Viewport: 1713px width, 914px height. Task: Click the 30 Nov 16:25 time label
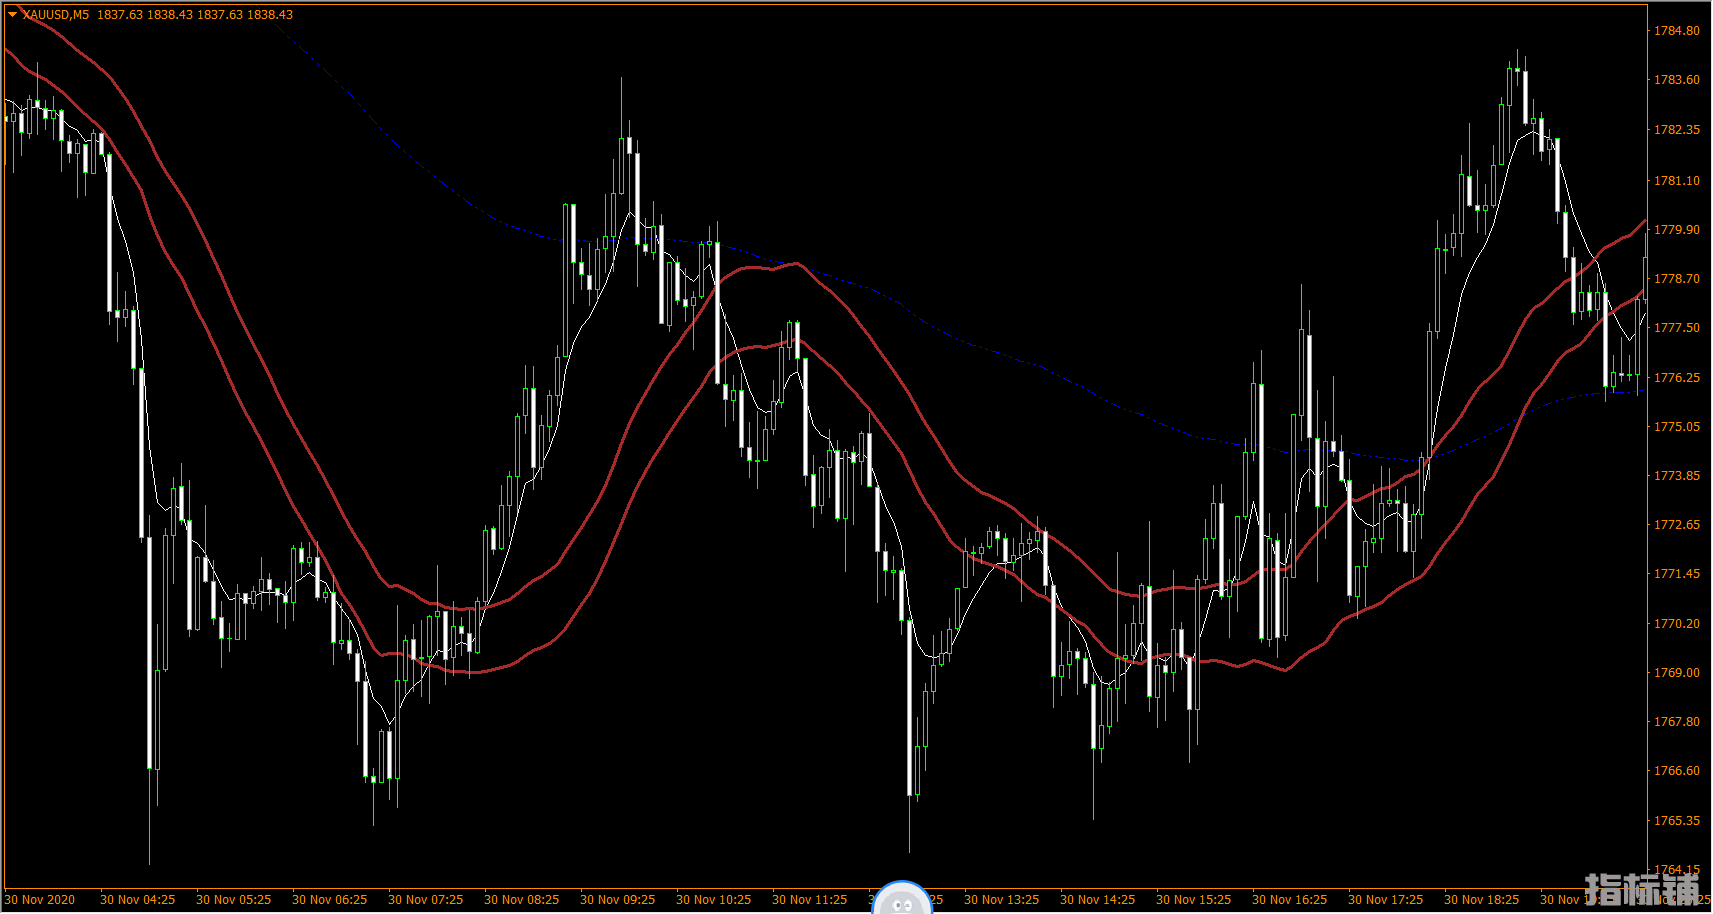1289,900
